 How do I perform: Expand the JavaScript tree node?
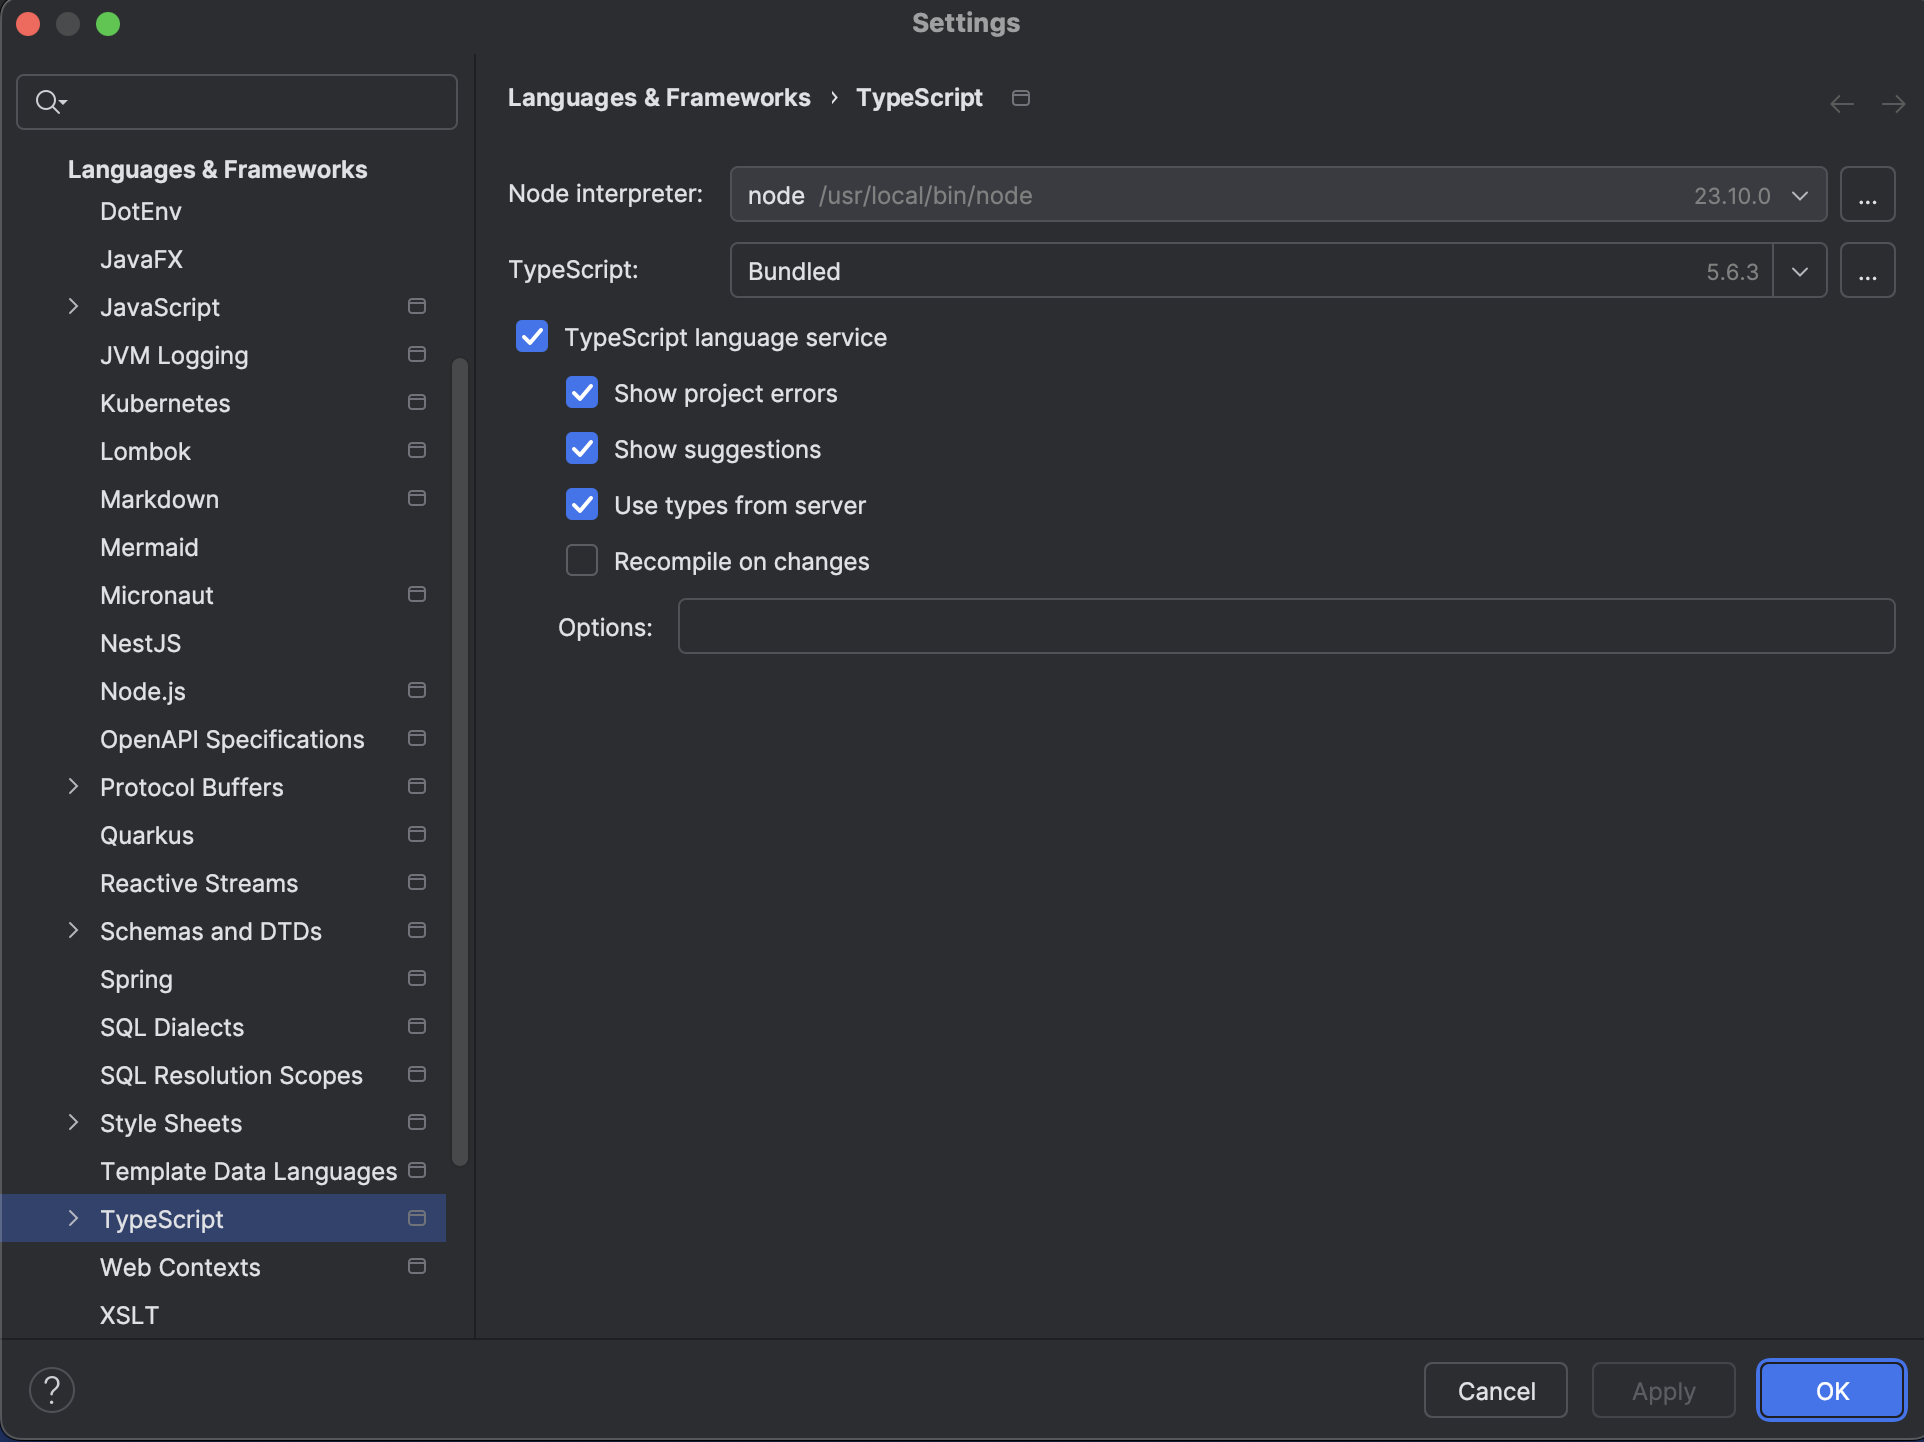pos(73,307)
